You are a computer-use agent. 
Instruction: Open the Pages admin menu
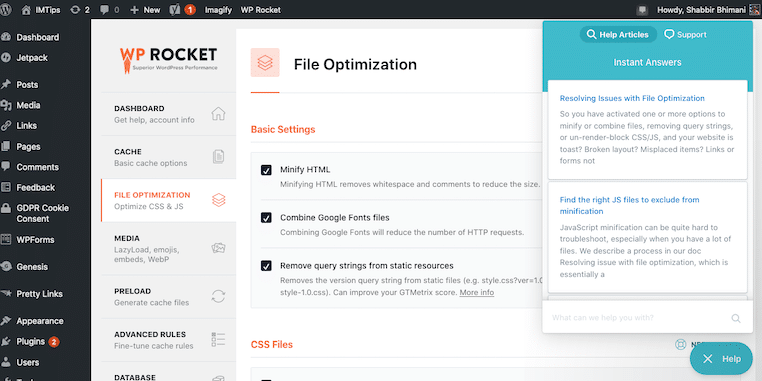(x=28, y=146)
